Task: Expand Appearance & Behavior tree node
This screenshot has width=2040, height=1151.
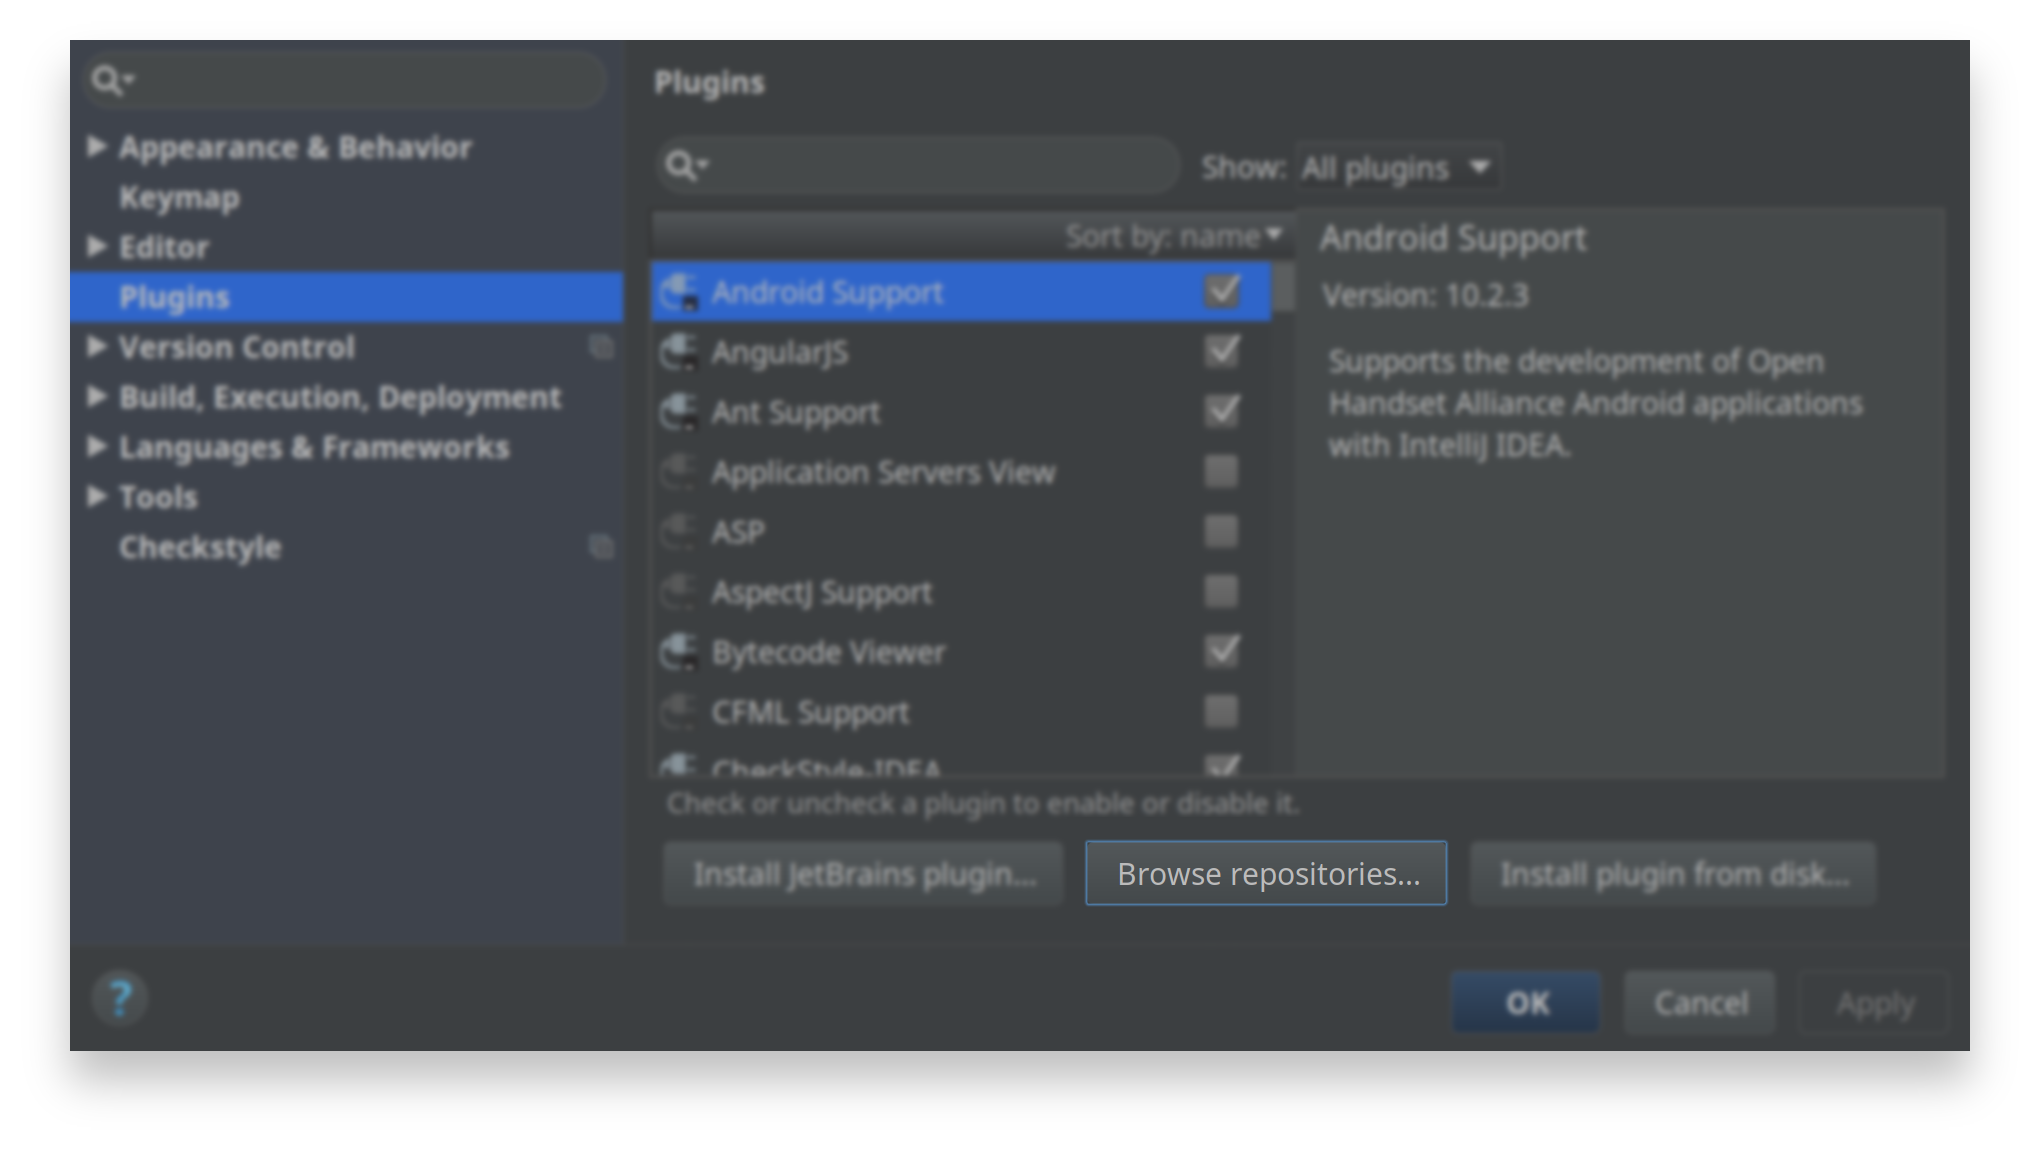Action: point(97,147)
